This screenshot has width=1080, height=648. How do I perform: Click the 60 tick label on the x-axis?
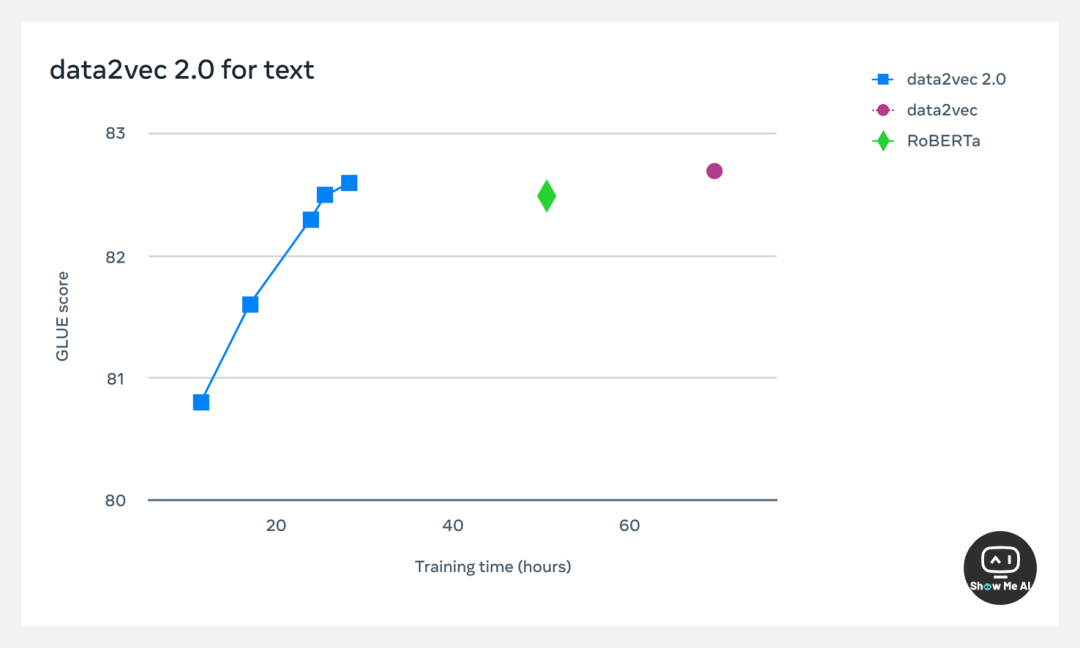click(x=629, y=526)
